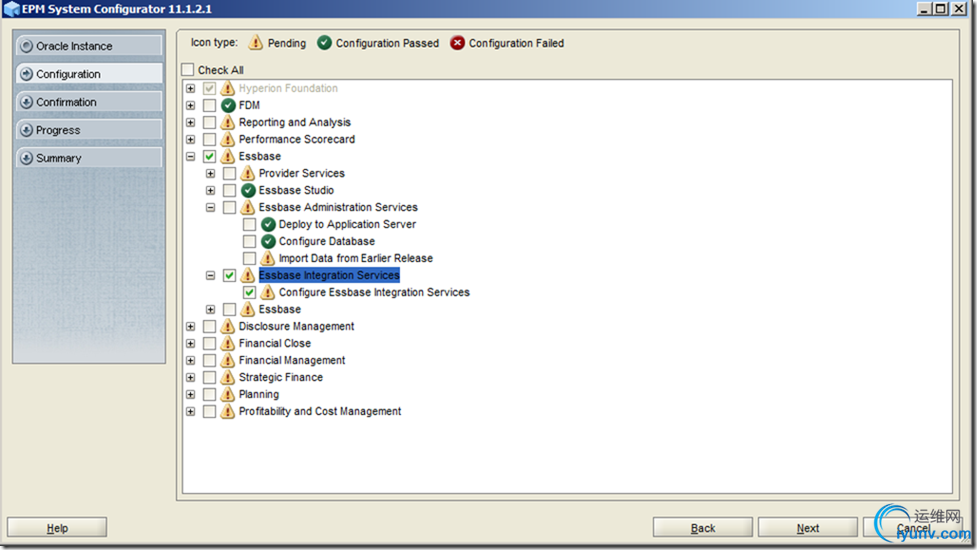Image resolution: width=977 pixels, height=550 pixels.
Task: Open the Progress step
Action: click(x=89, y=130)
